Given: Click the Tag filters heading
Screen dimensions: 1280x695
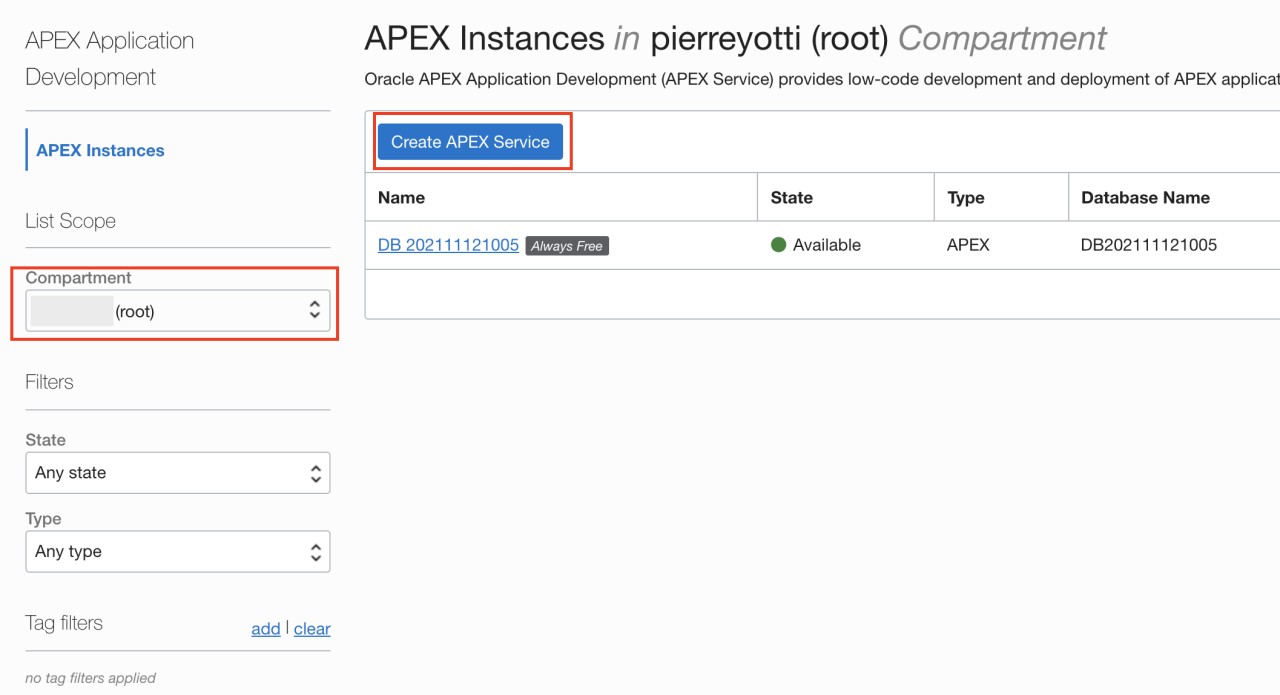Looking at the screenshot, I should click(64, 623).
